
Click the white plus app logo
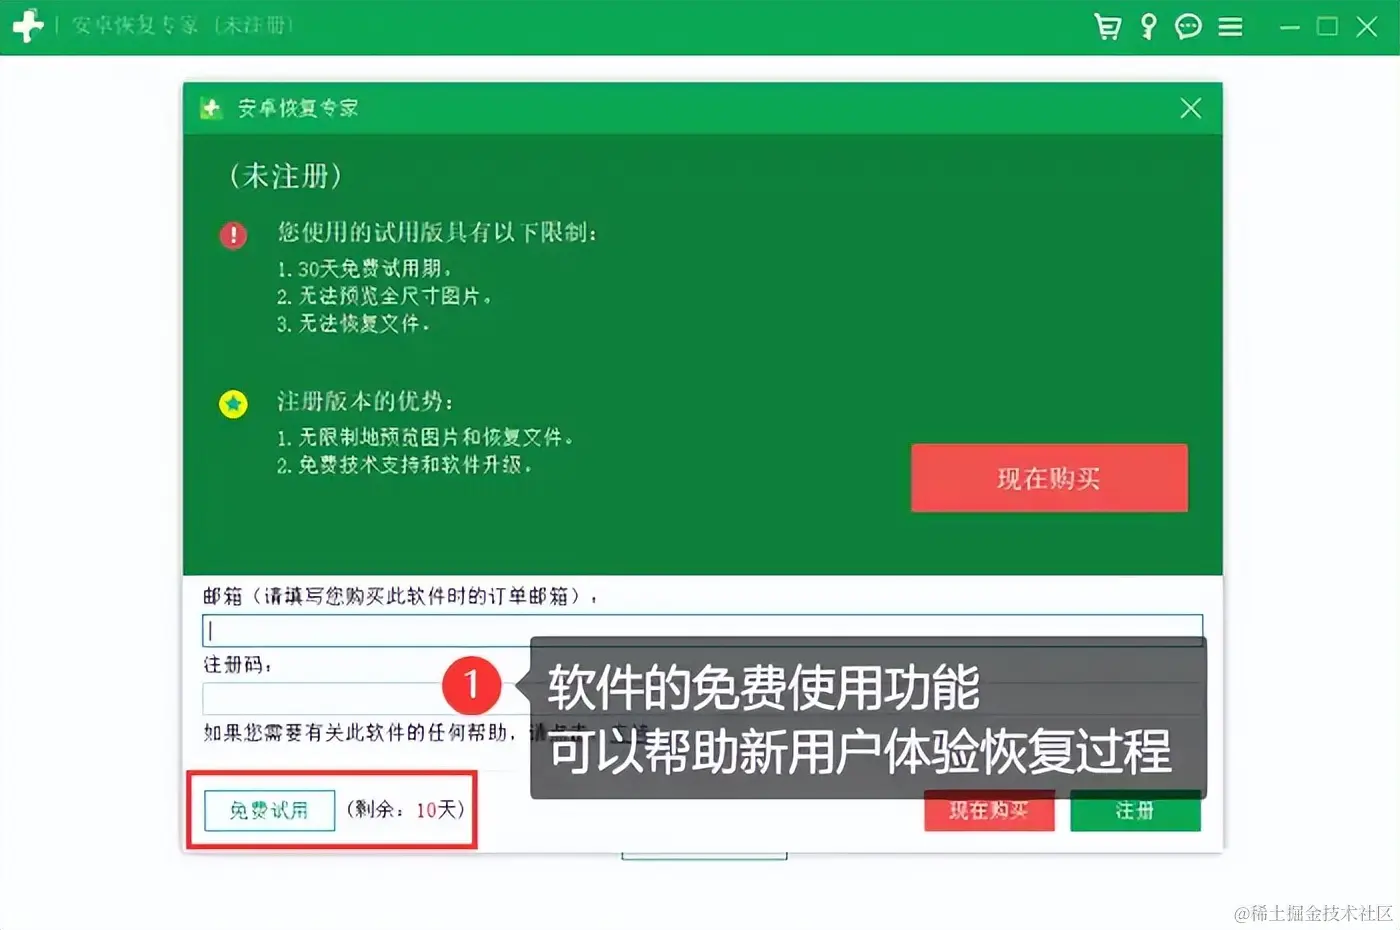click(27, 26)
